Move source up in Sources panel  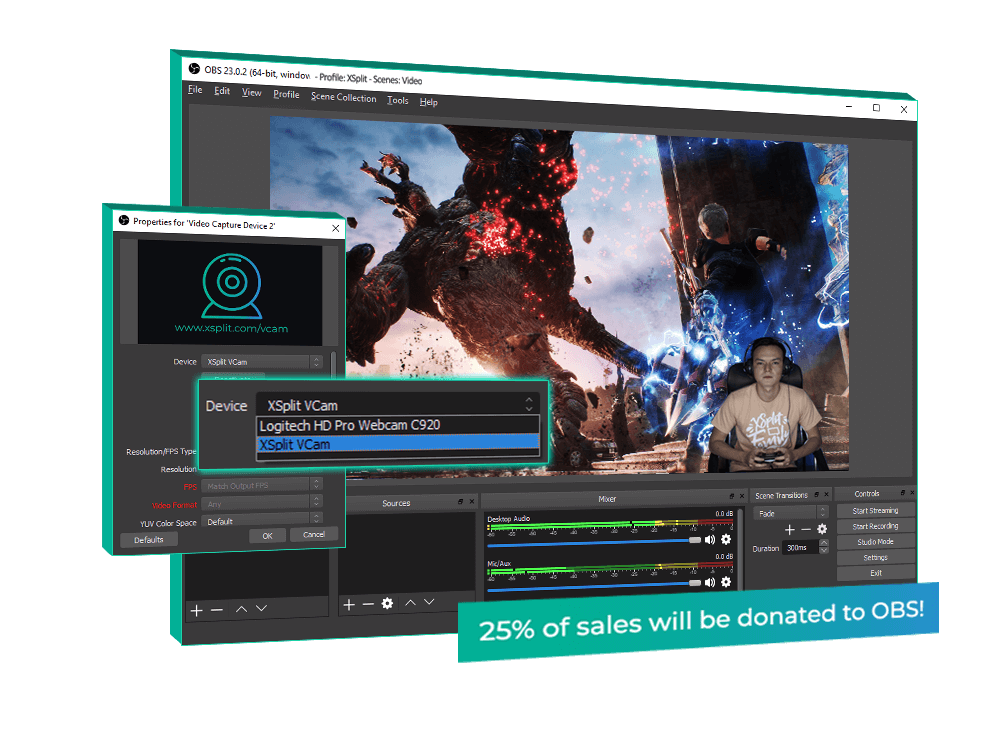(410, 602)
